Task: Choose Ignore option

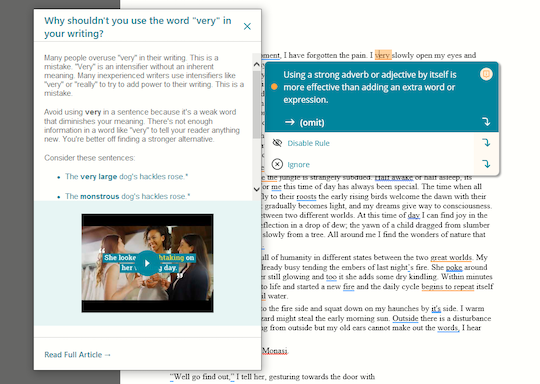Action: (x=299, y=165)
